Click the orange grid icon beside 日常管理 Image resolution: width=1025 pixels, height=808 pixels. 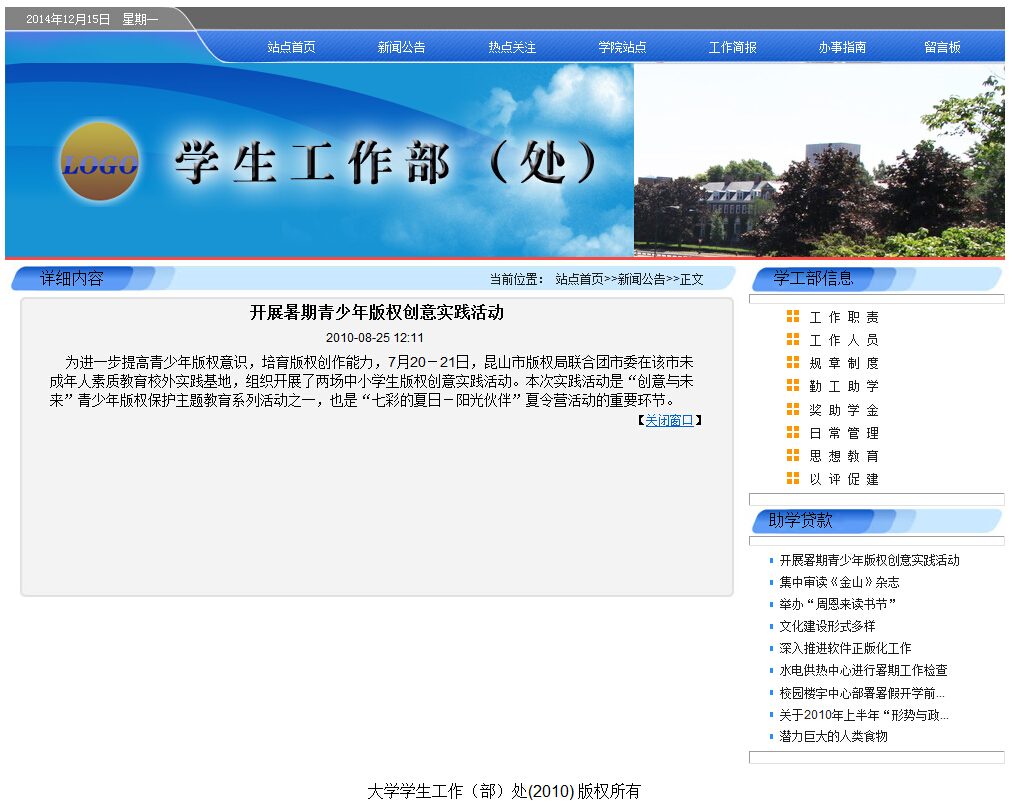793,432
